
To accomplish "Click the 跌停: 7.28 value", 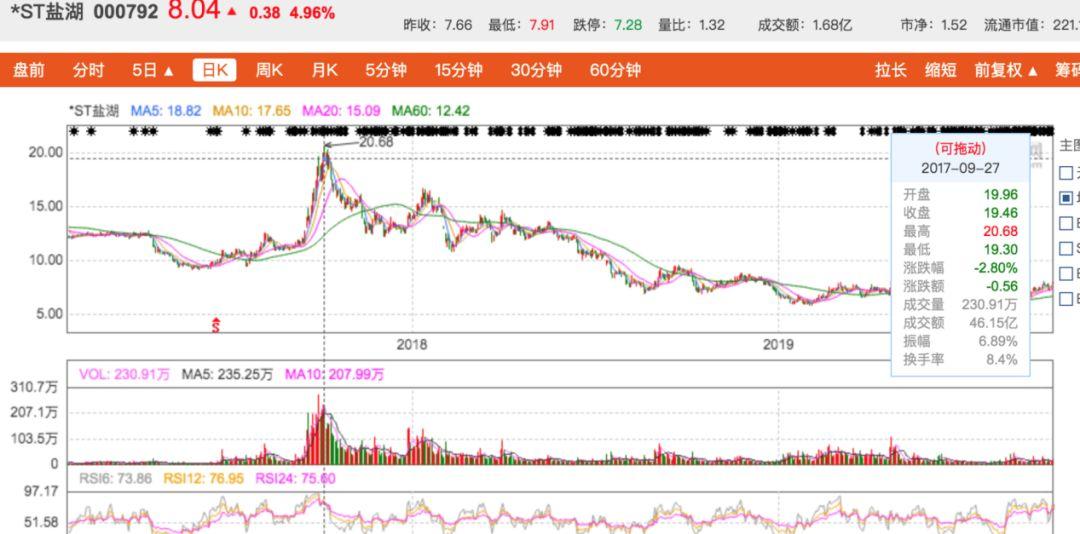I will tap(607, 25).
